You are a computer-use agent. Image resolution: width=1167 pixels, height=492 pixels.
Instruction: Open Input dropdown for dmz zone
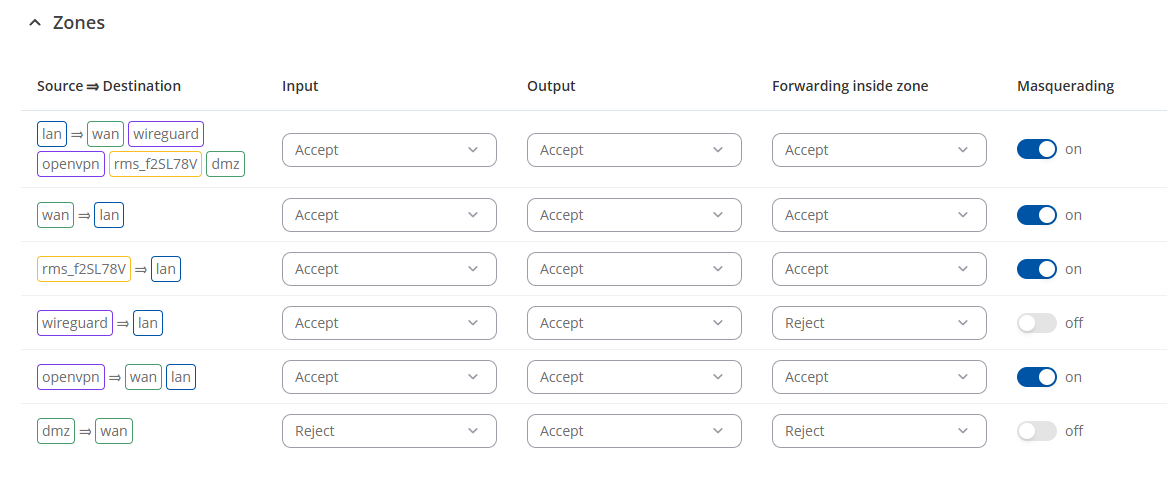tap(389, 431)
